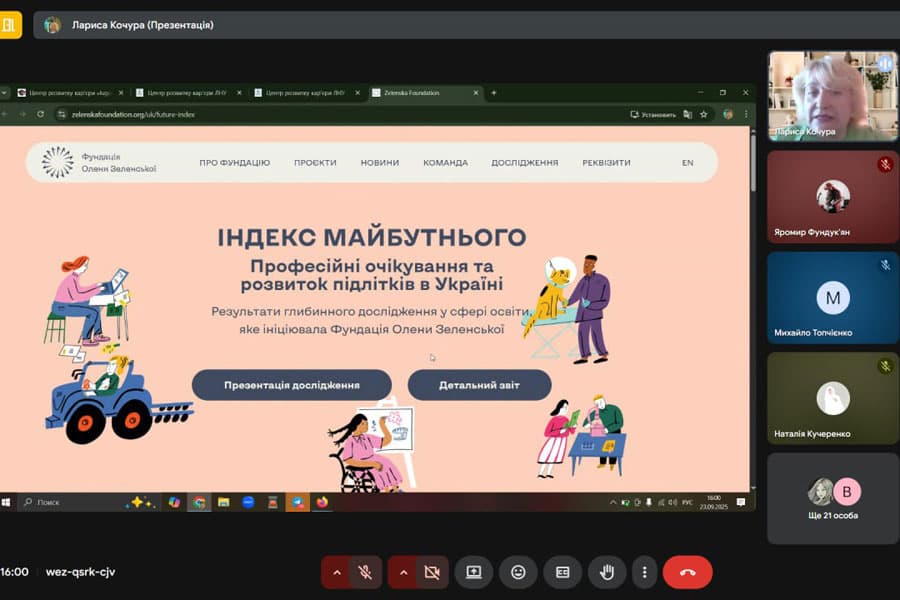Switch to the Центр розвитку кар'єри «Кар tab
The height and width of the screenshot is (600, 900).
(69, 92)
